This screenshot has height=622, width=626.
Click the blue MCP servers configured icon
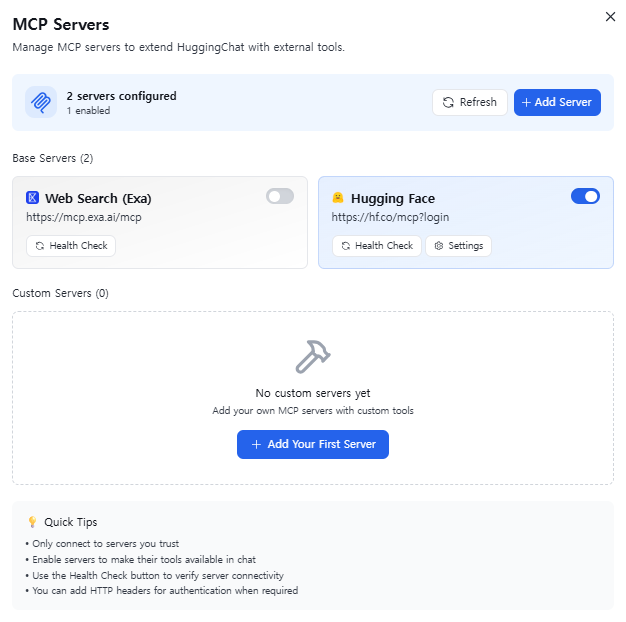tap(41, 102)
